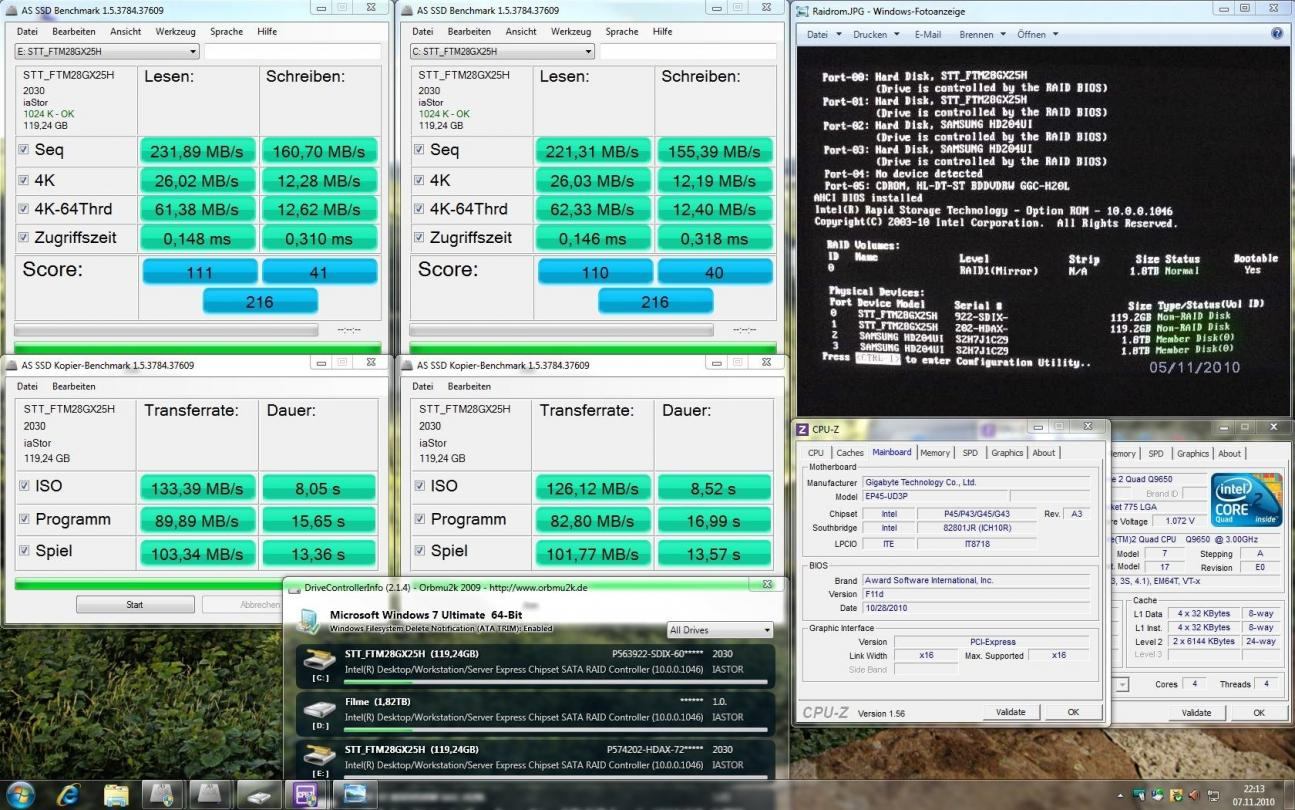Viewport: 1295px width, 810px height.
Task: Uncheck 4K-64Thrd in the E: benchmark window
Action: [24, 209]
